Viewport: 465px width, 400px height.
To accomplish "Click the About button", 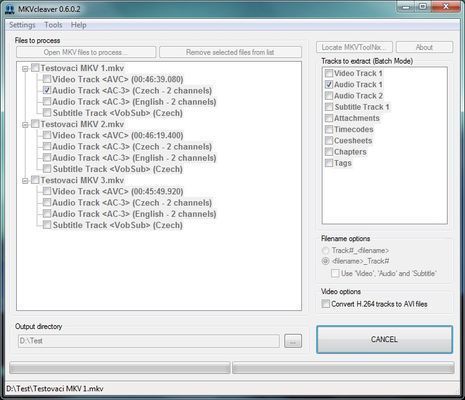I will 424,47.
